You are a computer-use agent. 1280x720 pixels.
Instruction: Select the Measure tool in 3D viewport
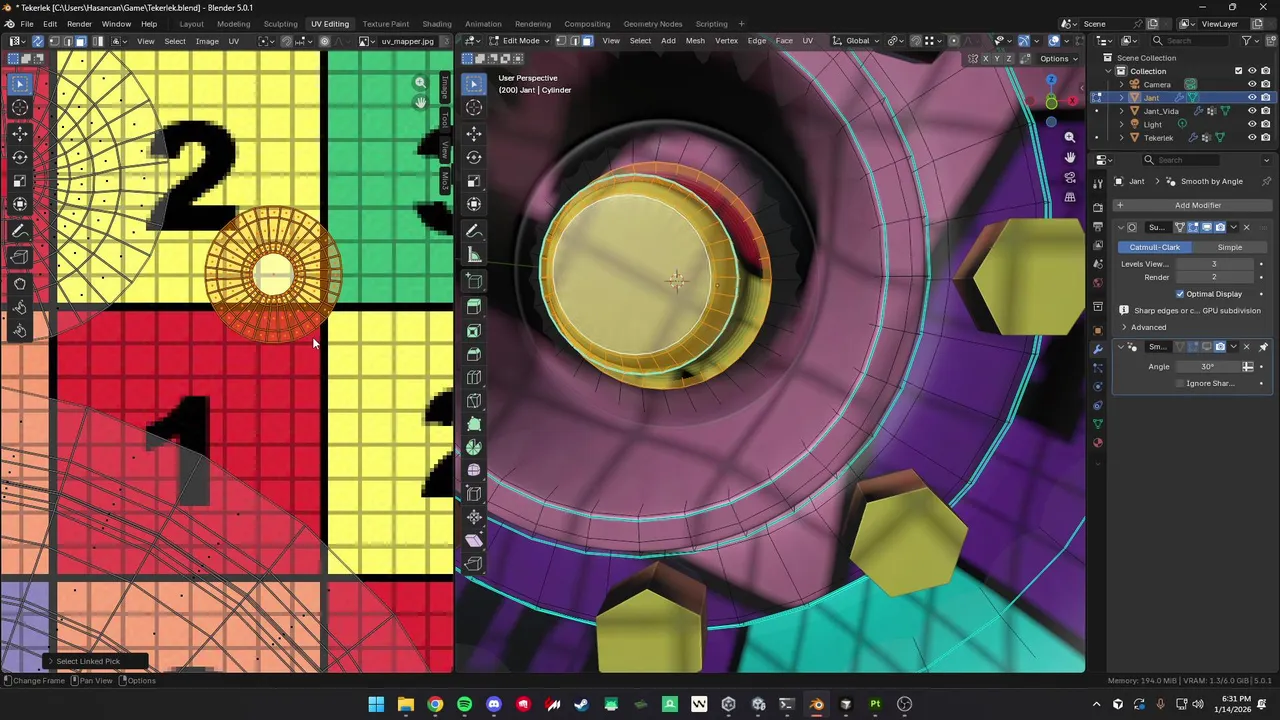tap(474, 254)
